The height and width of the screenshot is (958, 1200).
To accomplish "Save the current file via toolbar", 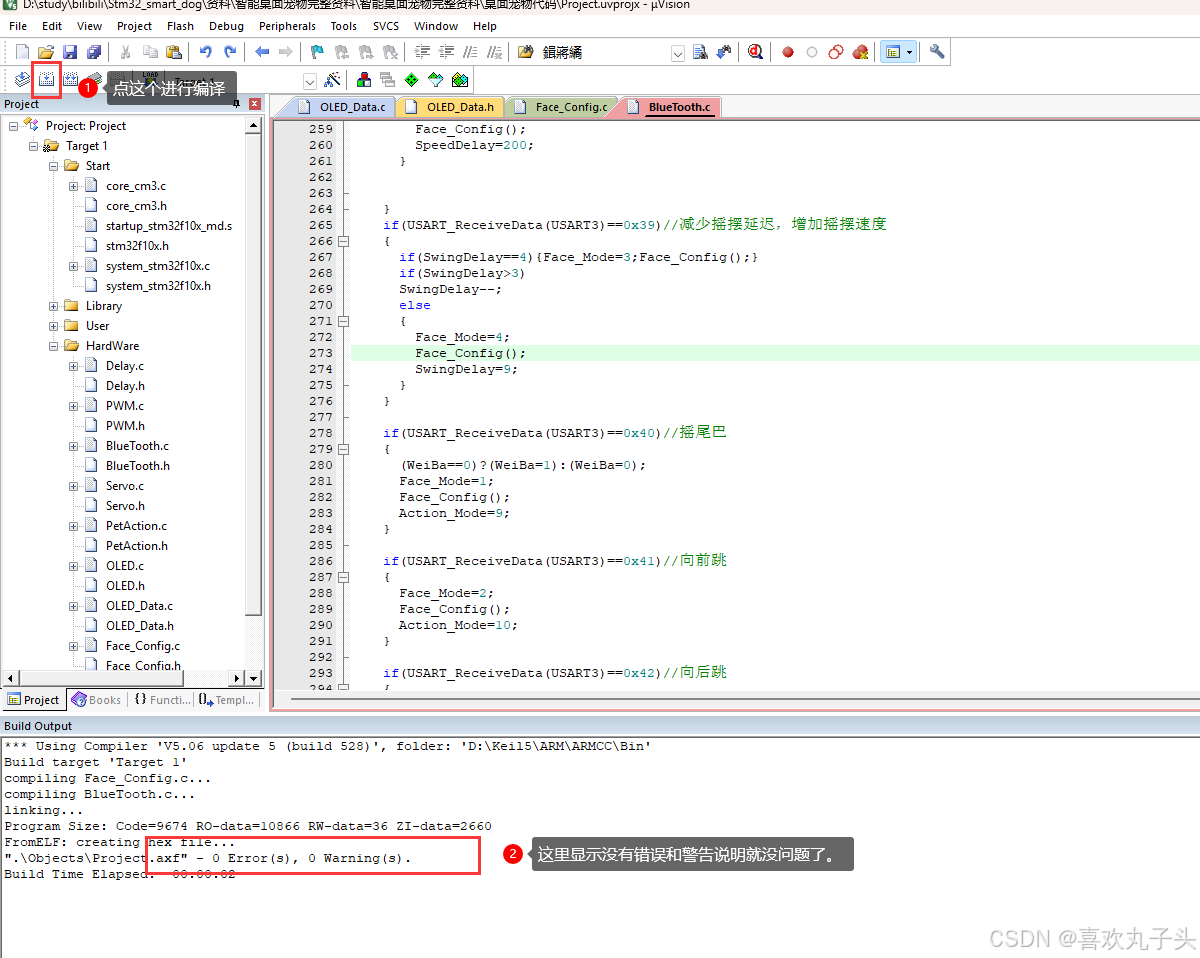I will (70, 52).
